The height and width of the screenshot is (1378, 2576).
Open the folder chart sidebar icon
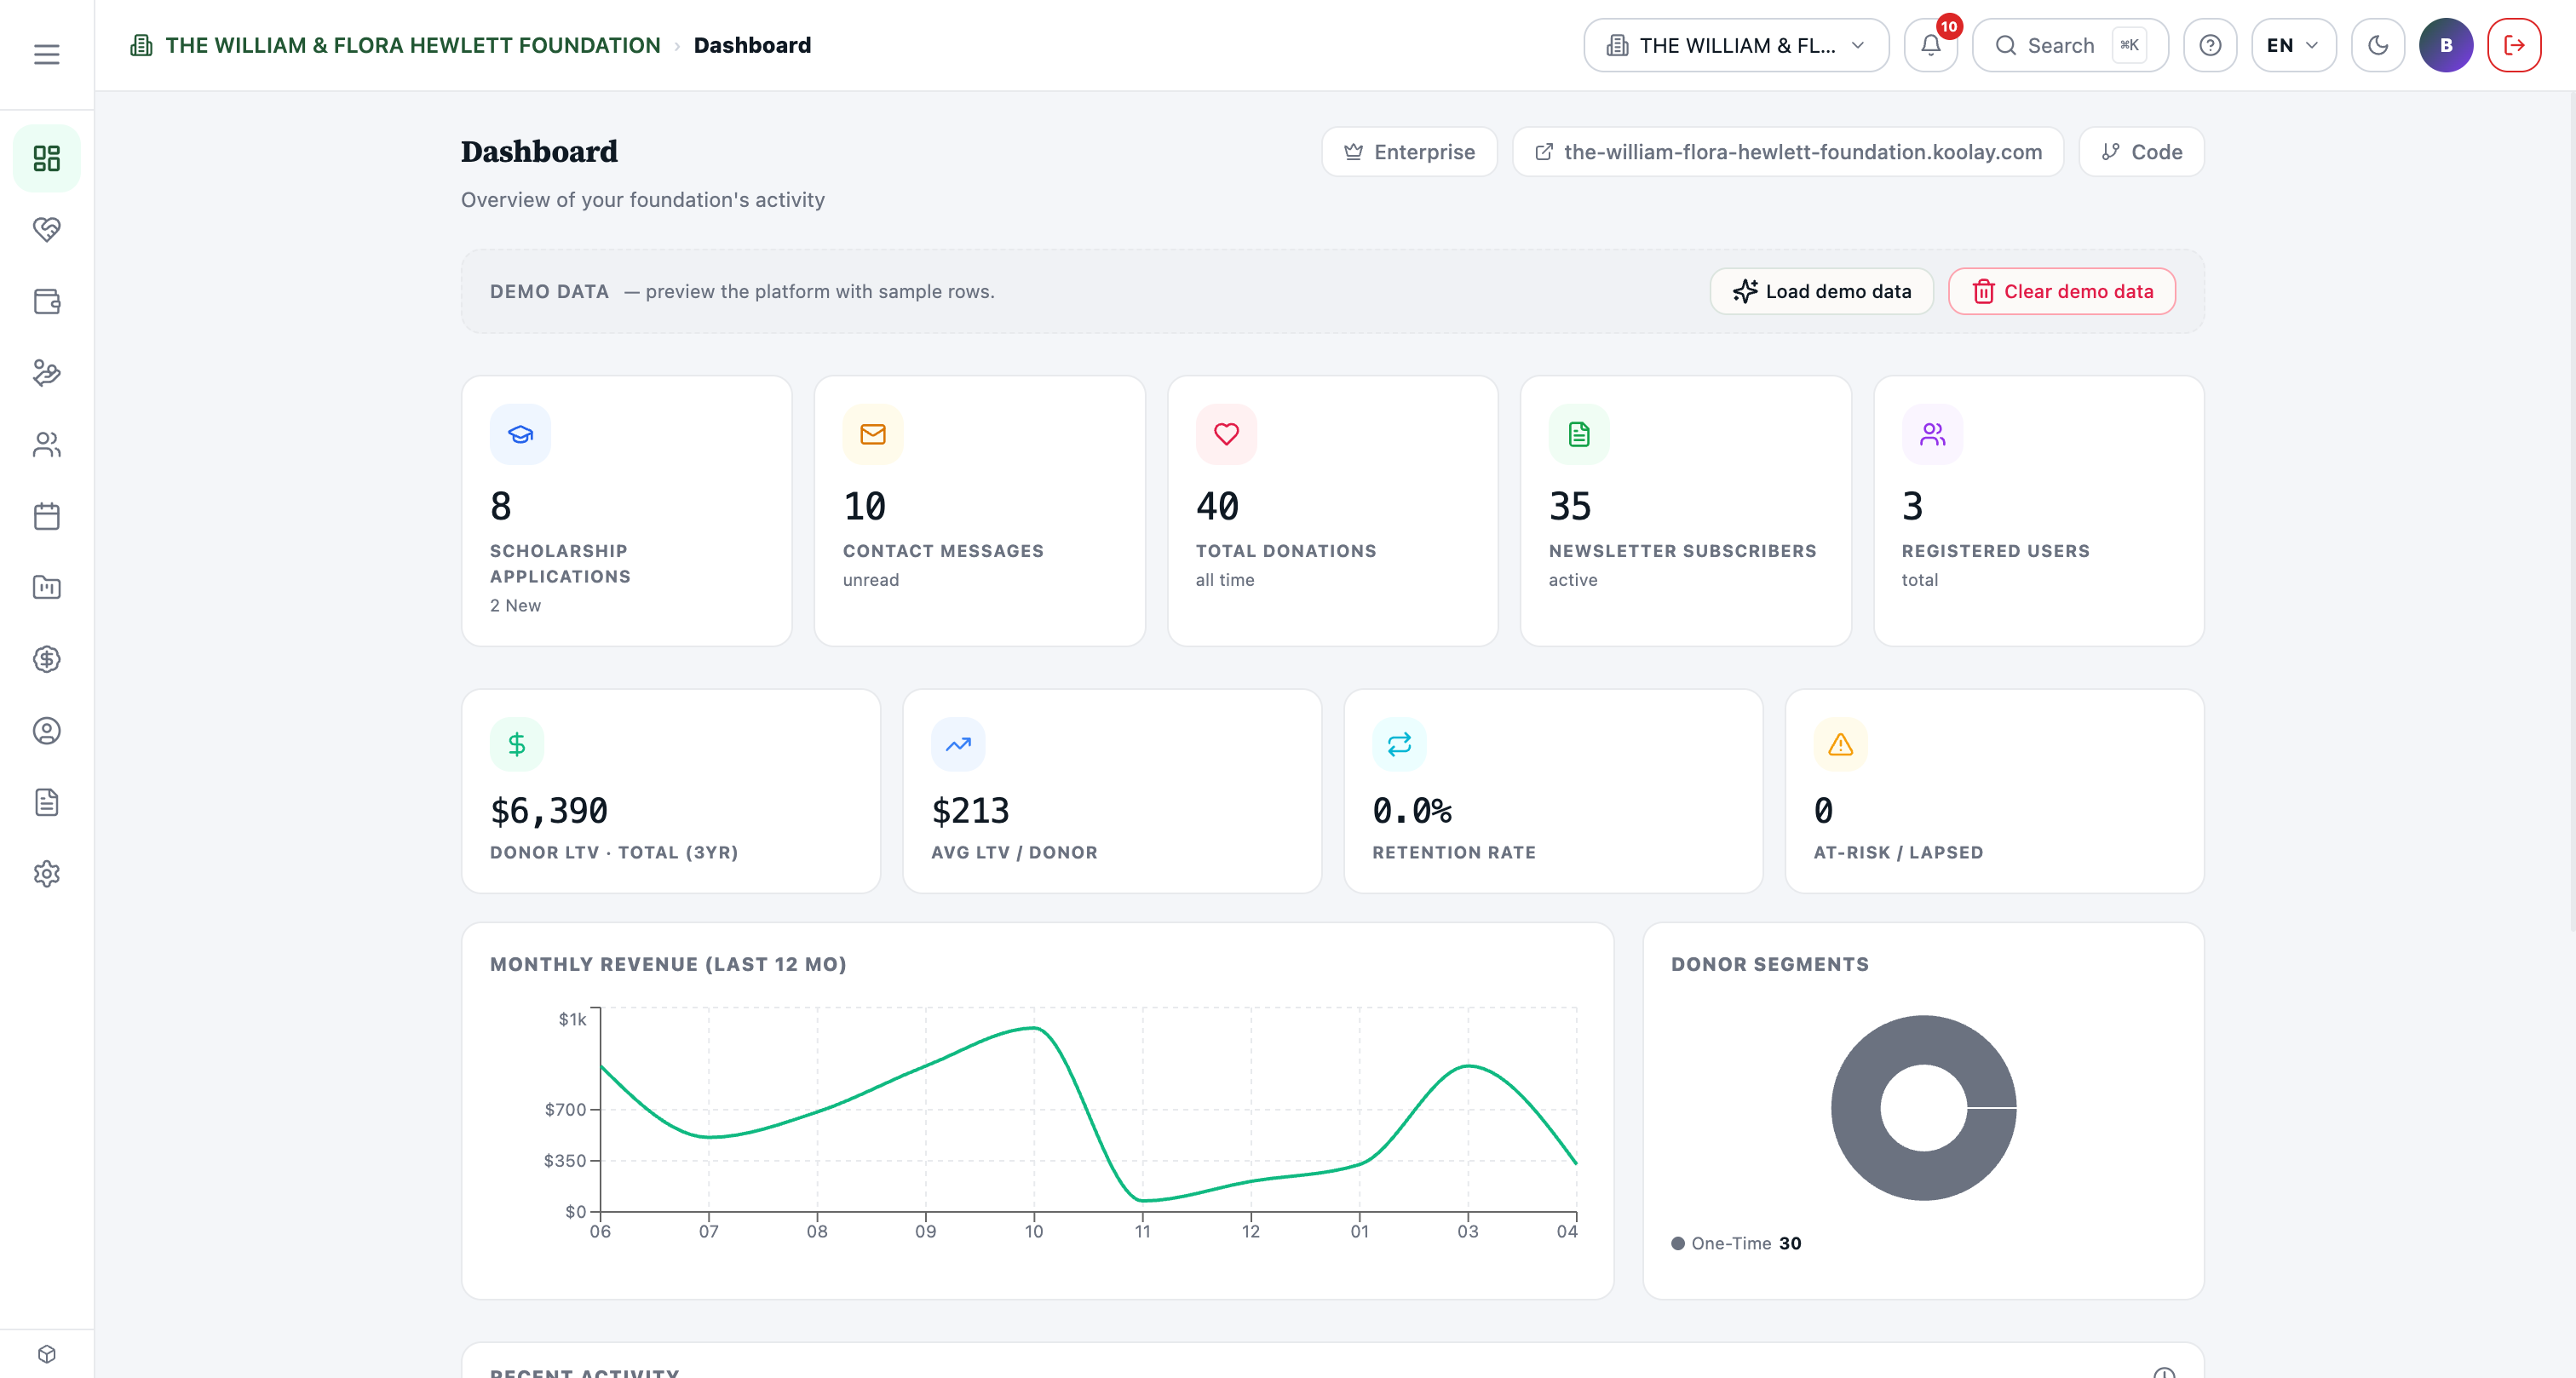tap(46, 587)
